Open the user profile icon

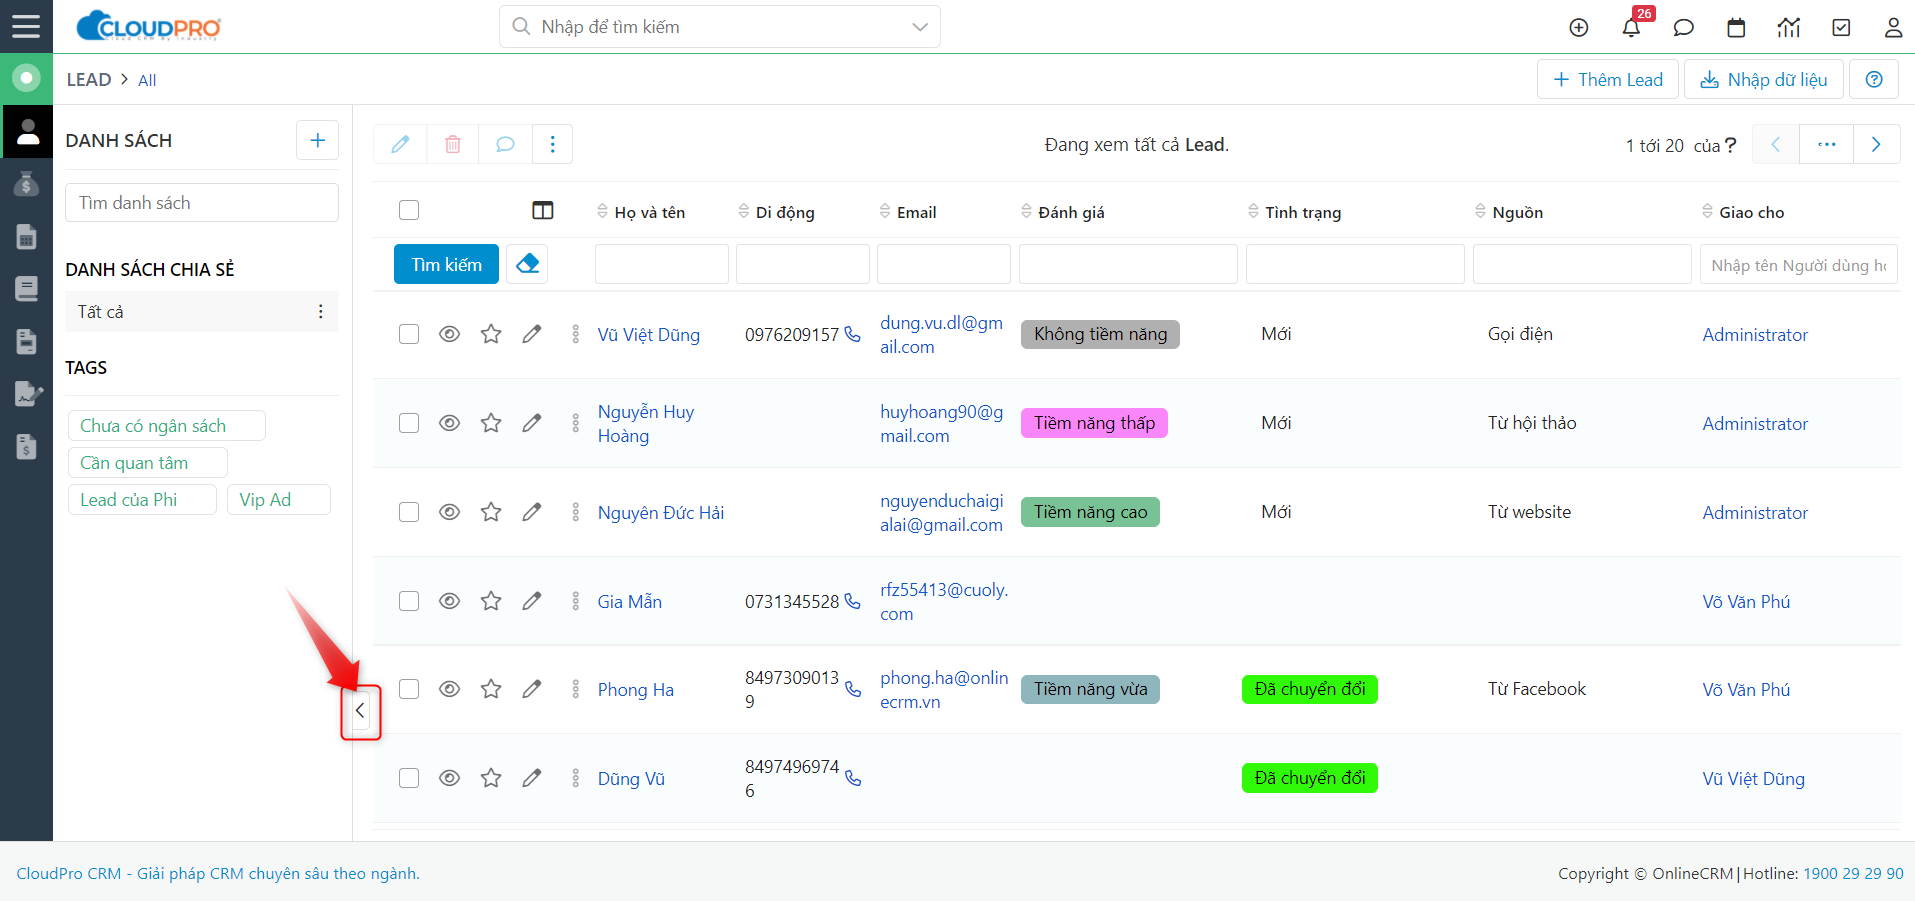tap(1893, 28)
